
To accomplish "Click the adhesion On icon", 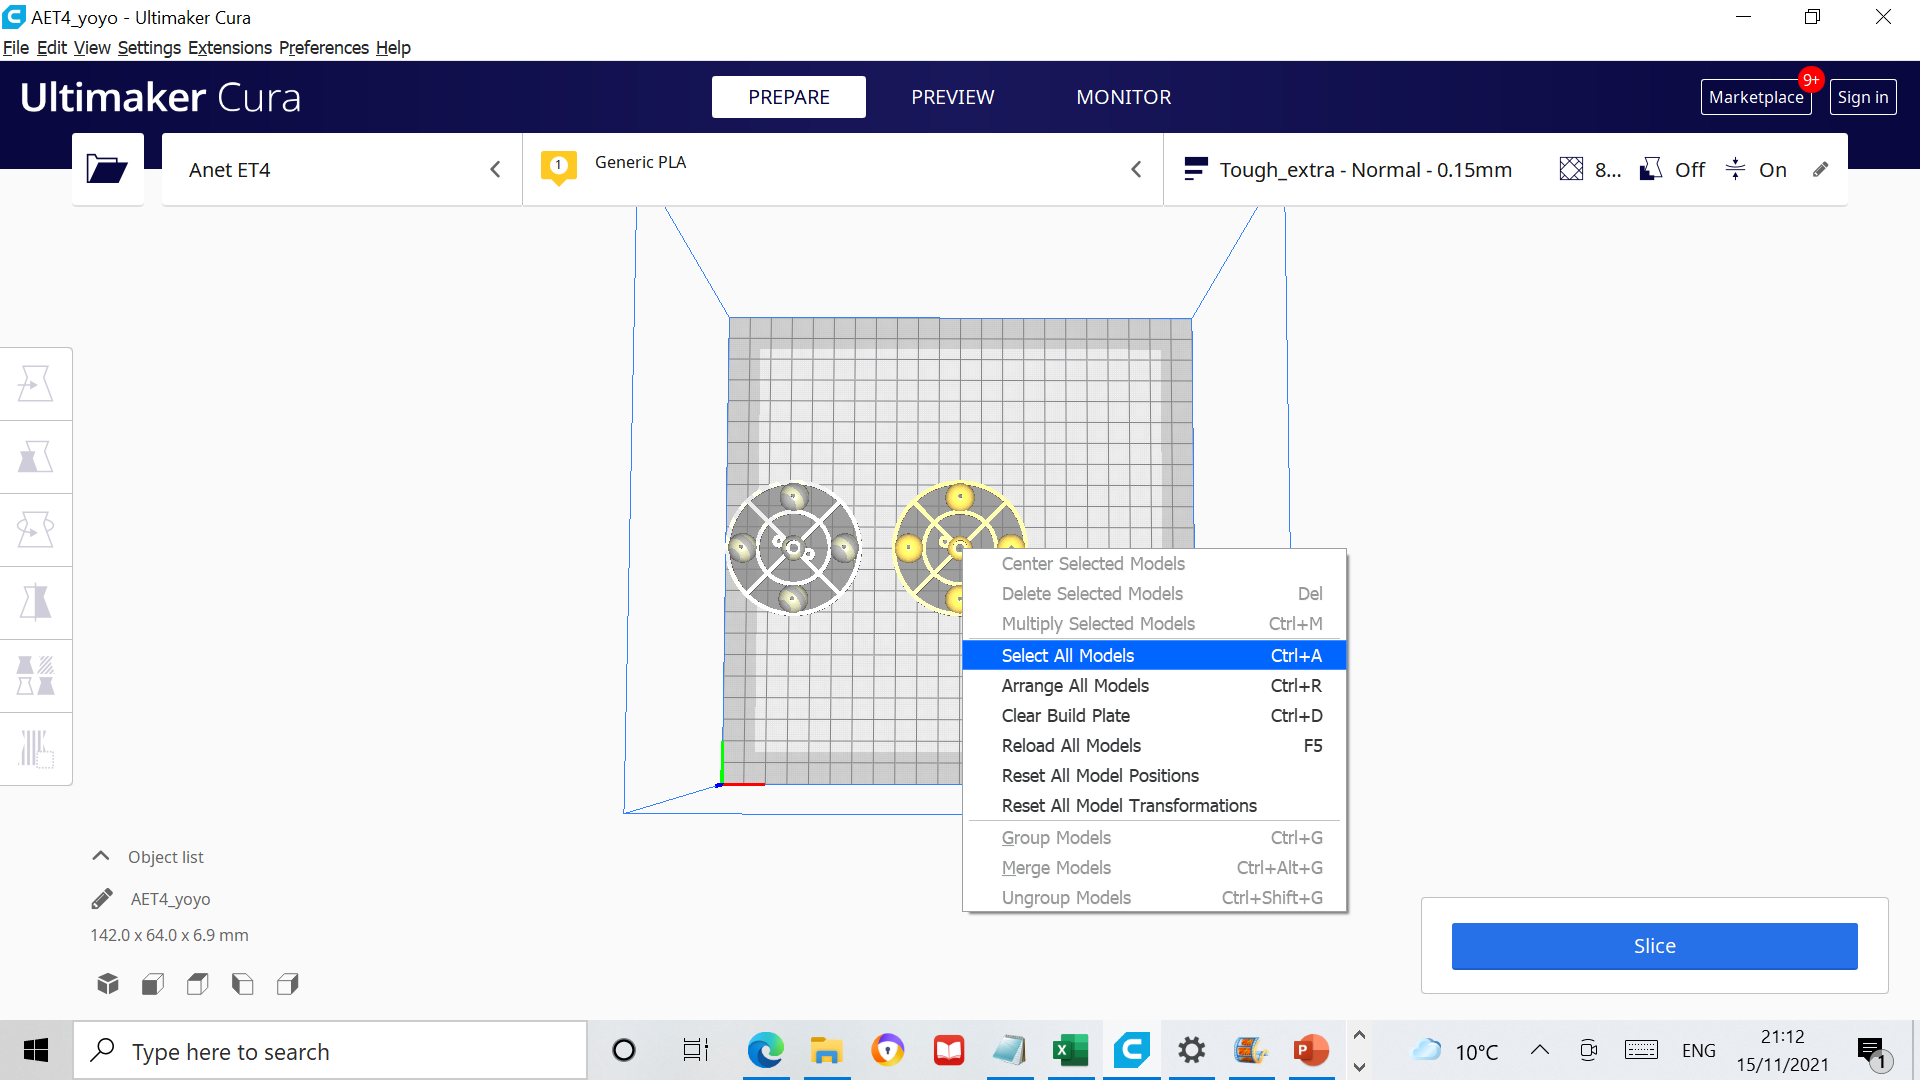I will pos(1736,170).
